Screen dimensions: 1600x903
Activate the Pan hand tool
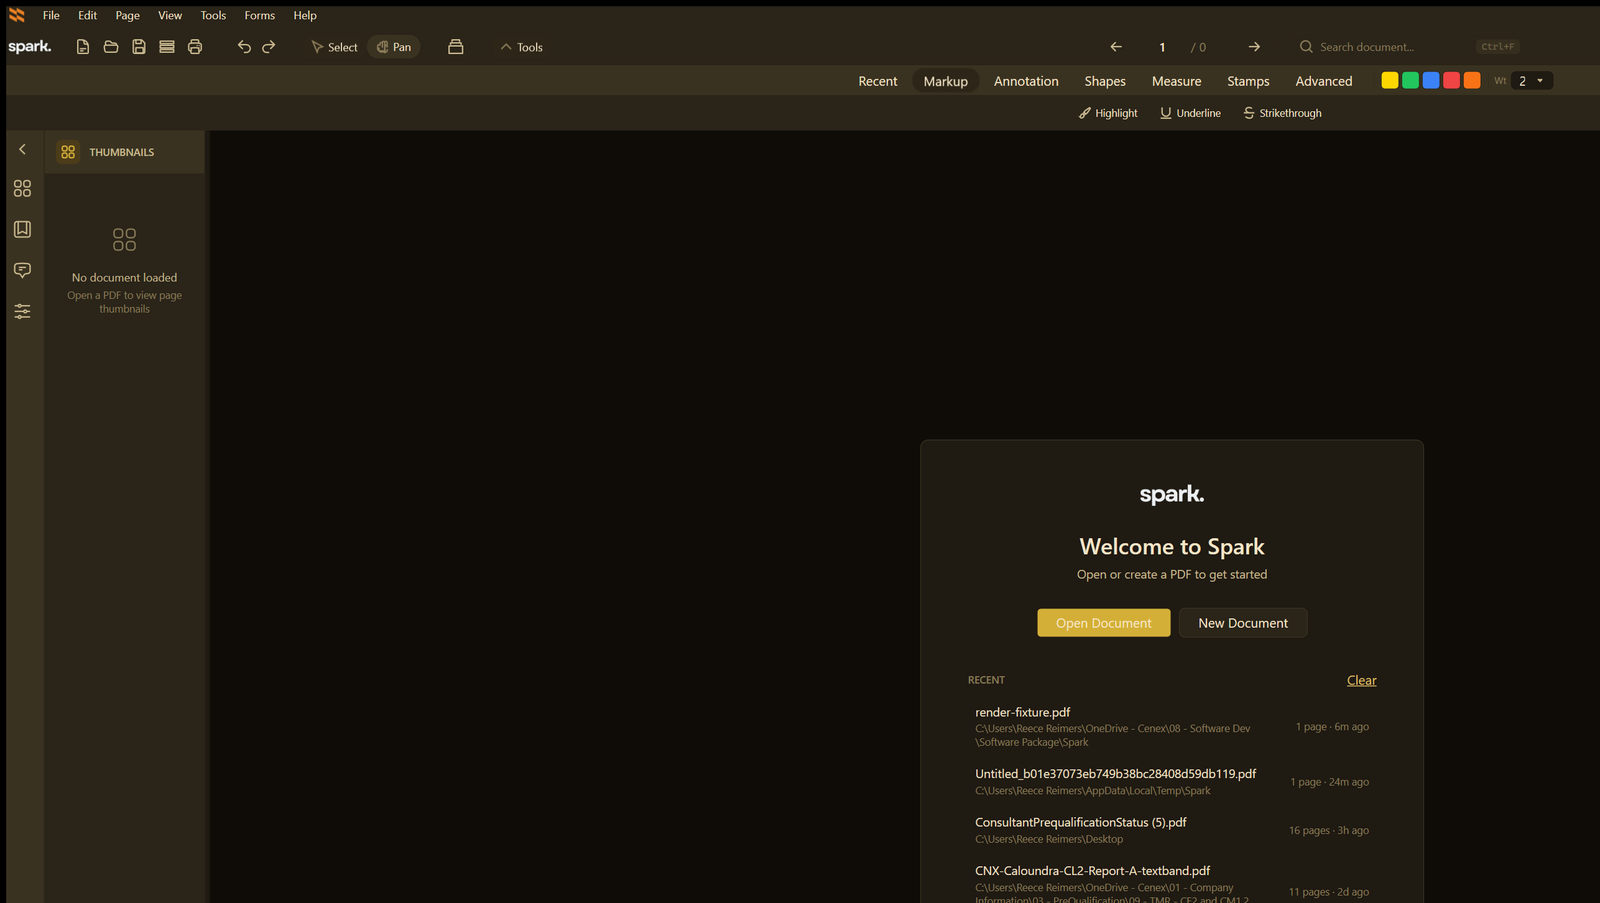(394, 47)
